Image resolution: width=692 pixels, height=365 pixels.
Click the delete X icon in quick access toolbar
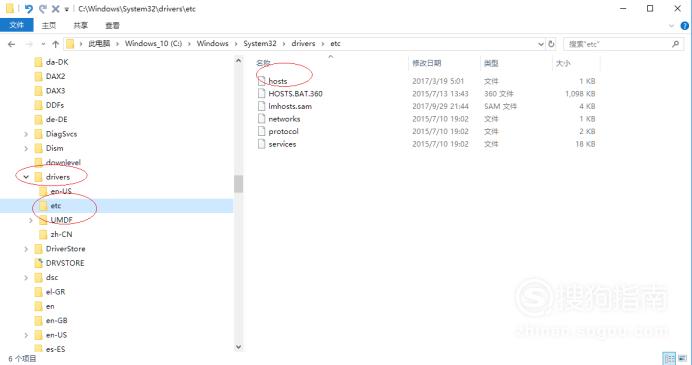point(56,8)
